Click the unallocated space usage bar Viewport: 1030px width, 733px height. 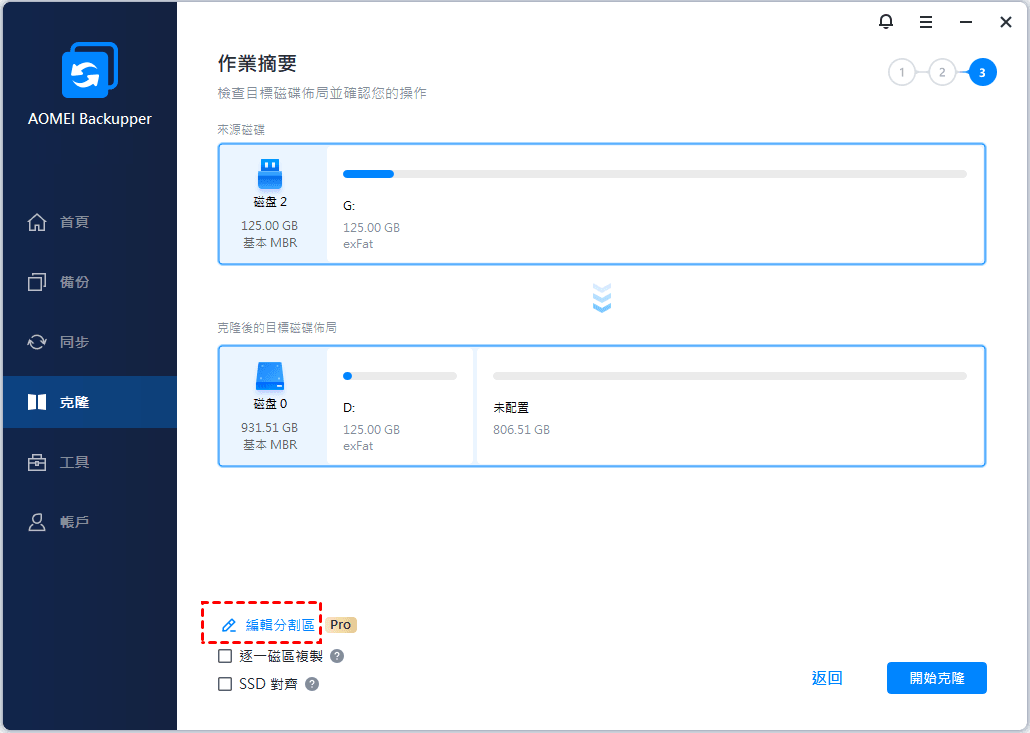coord(730,376)
